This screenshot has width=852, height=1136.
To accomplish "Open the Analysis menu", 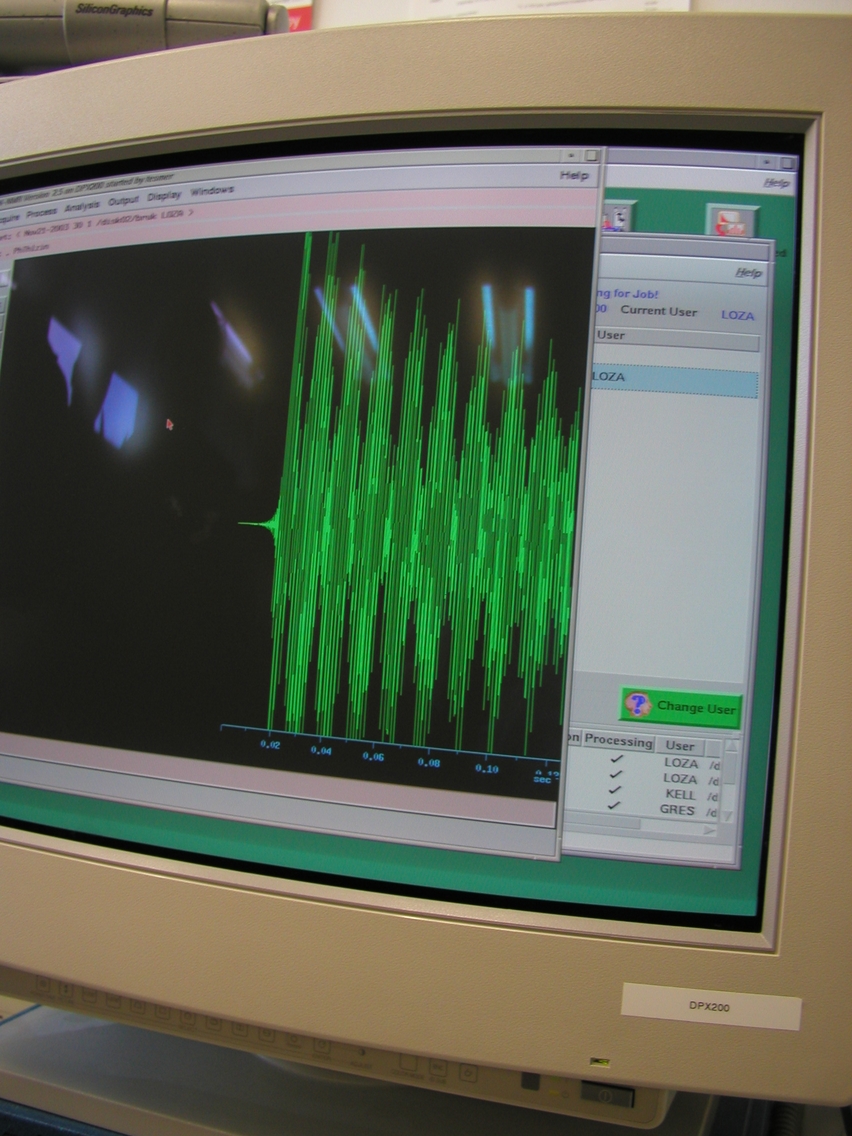I will (x=82, y=206).
